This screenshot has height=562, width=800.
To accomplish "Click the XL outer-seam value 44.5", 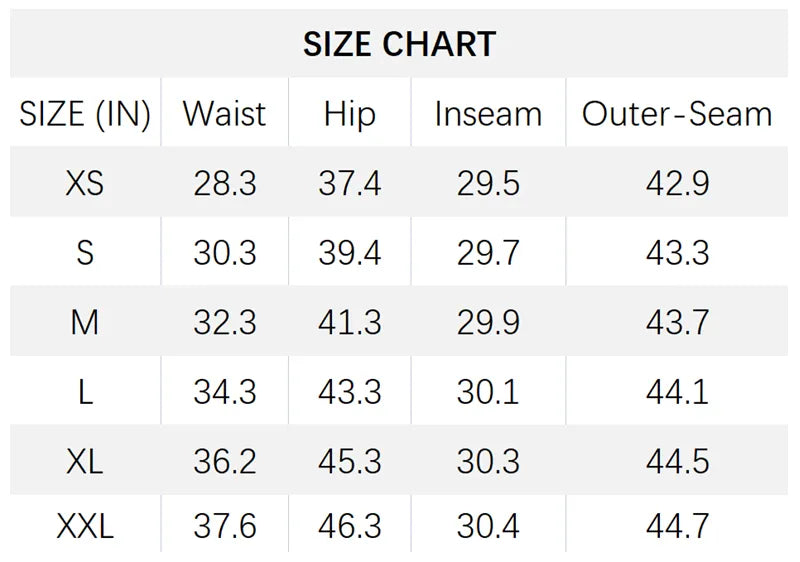I will point(678,462).
